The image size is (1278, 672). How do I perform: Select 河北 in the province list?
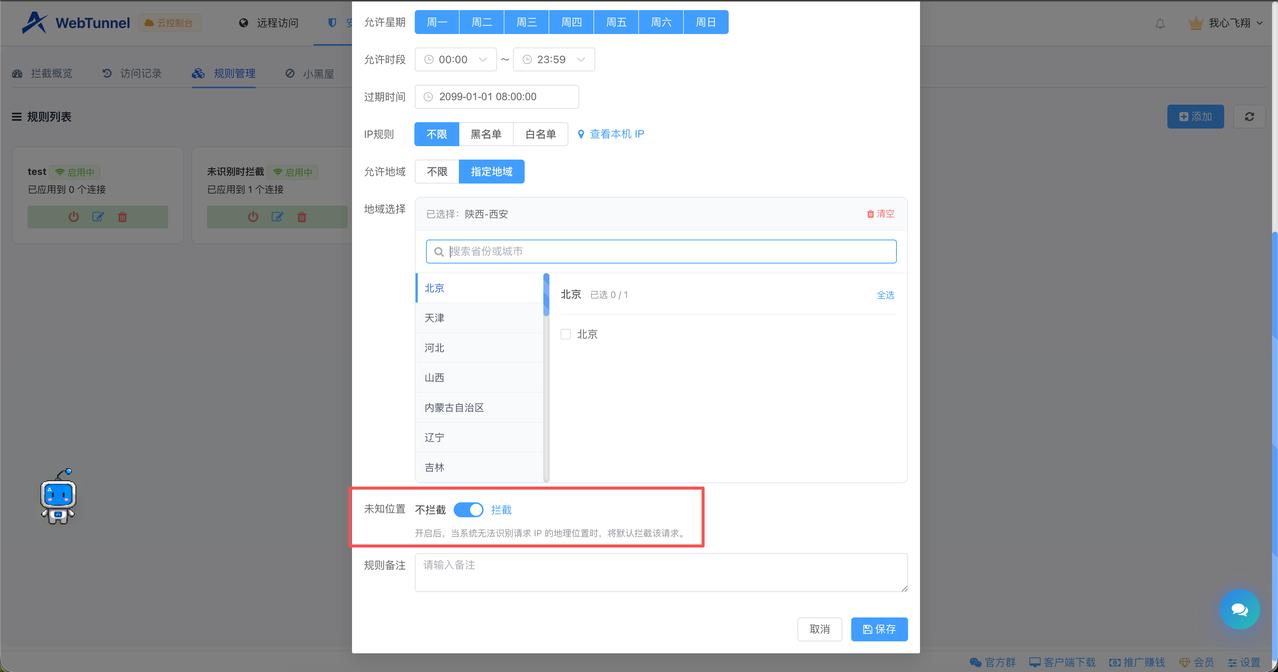coord(479,348)
